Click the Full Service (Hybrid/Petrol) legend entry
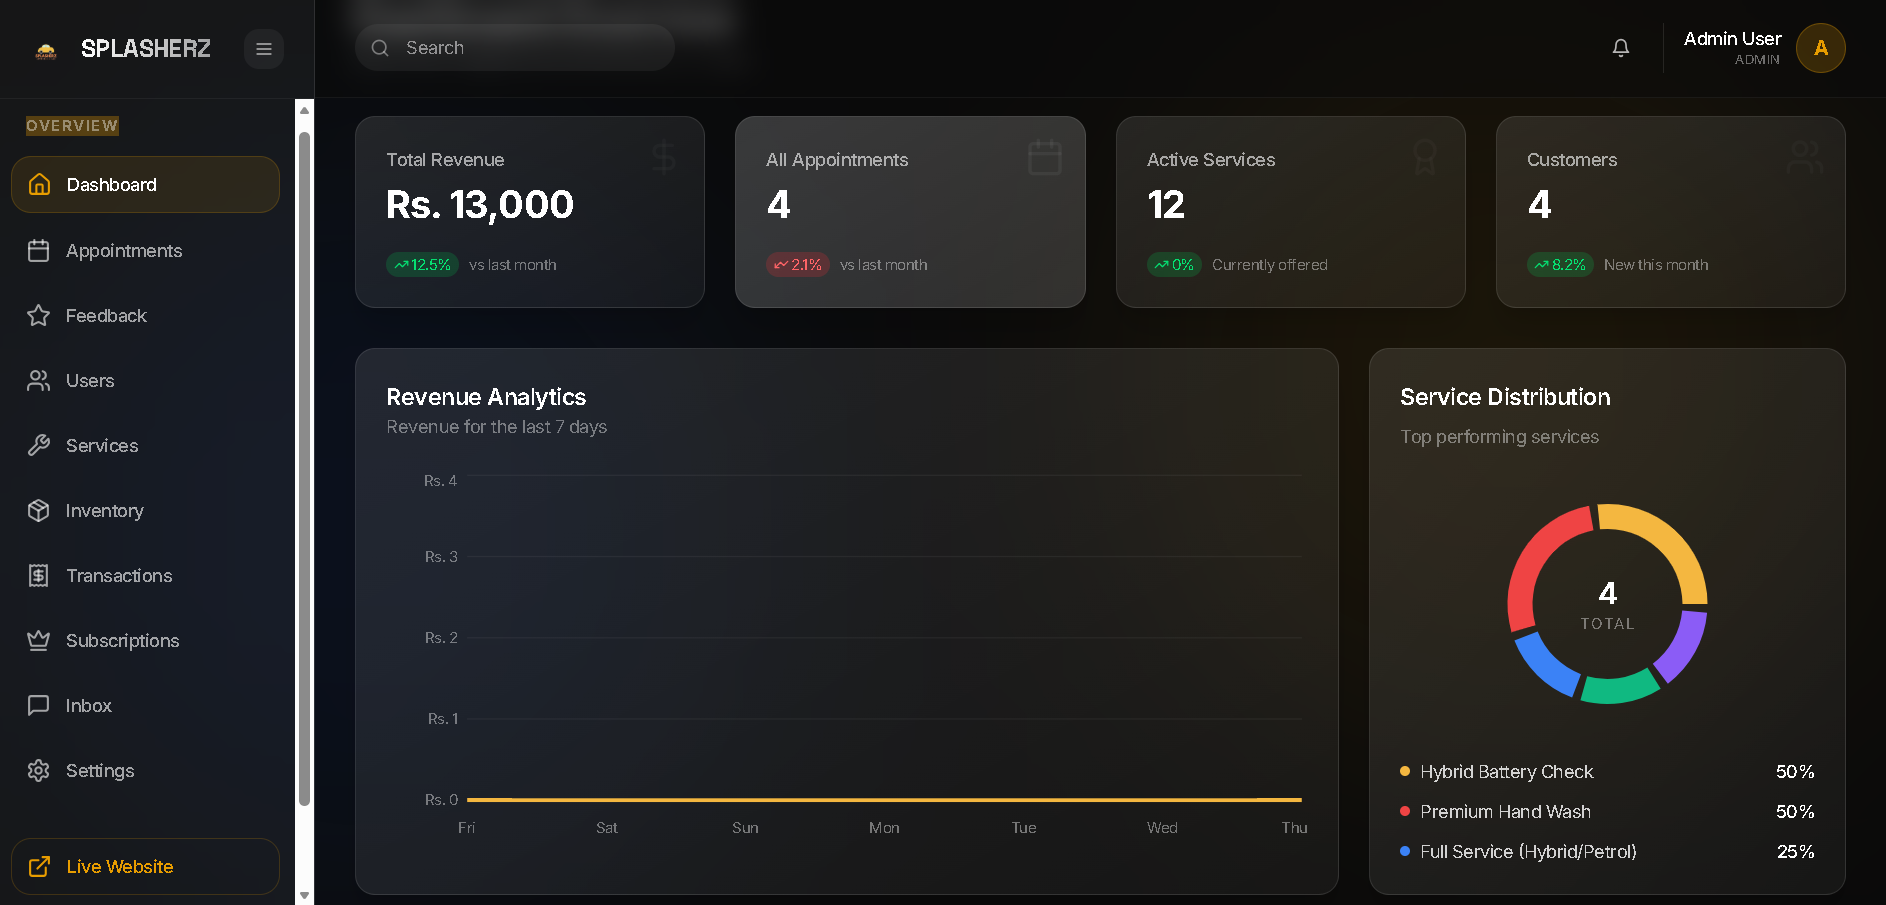The width and height of the screenshot is (1886, 905). coord(1607,852)
